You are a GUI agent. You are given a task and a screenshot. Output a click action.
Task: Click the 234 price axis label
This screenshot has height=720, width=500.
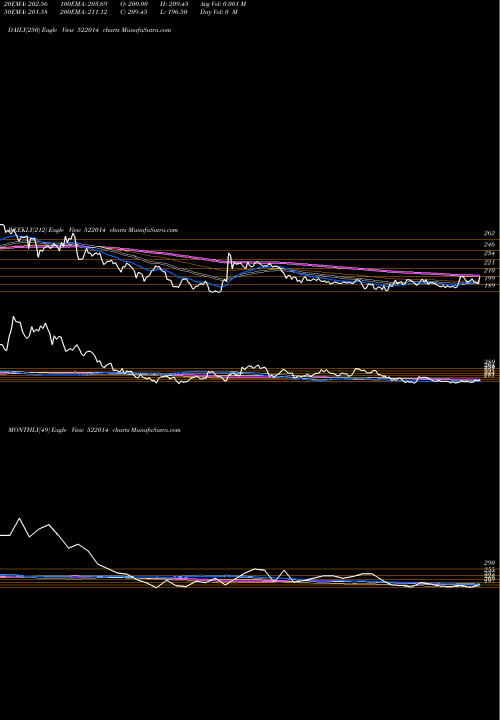489,253
